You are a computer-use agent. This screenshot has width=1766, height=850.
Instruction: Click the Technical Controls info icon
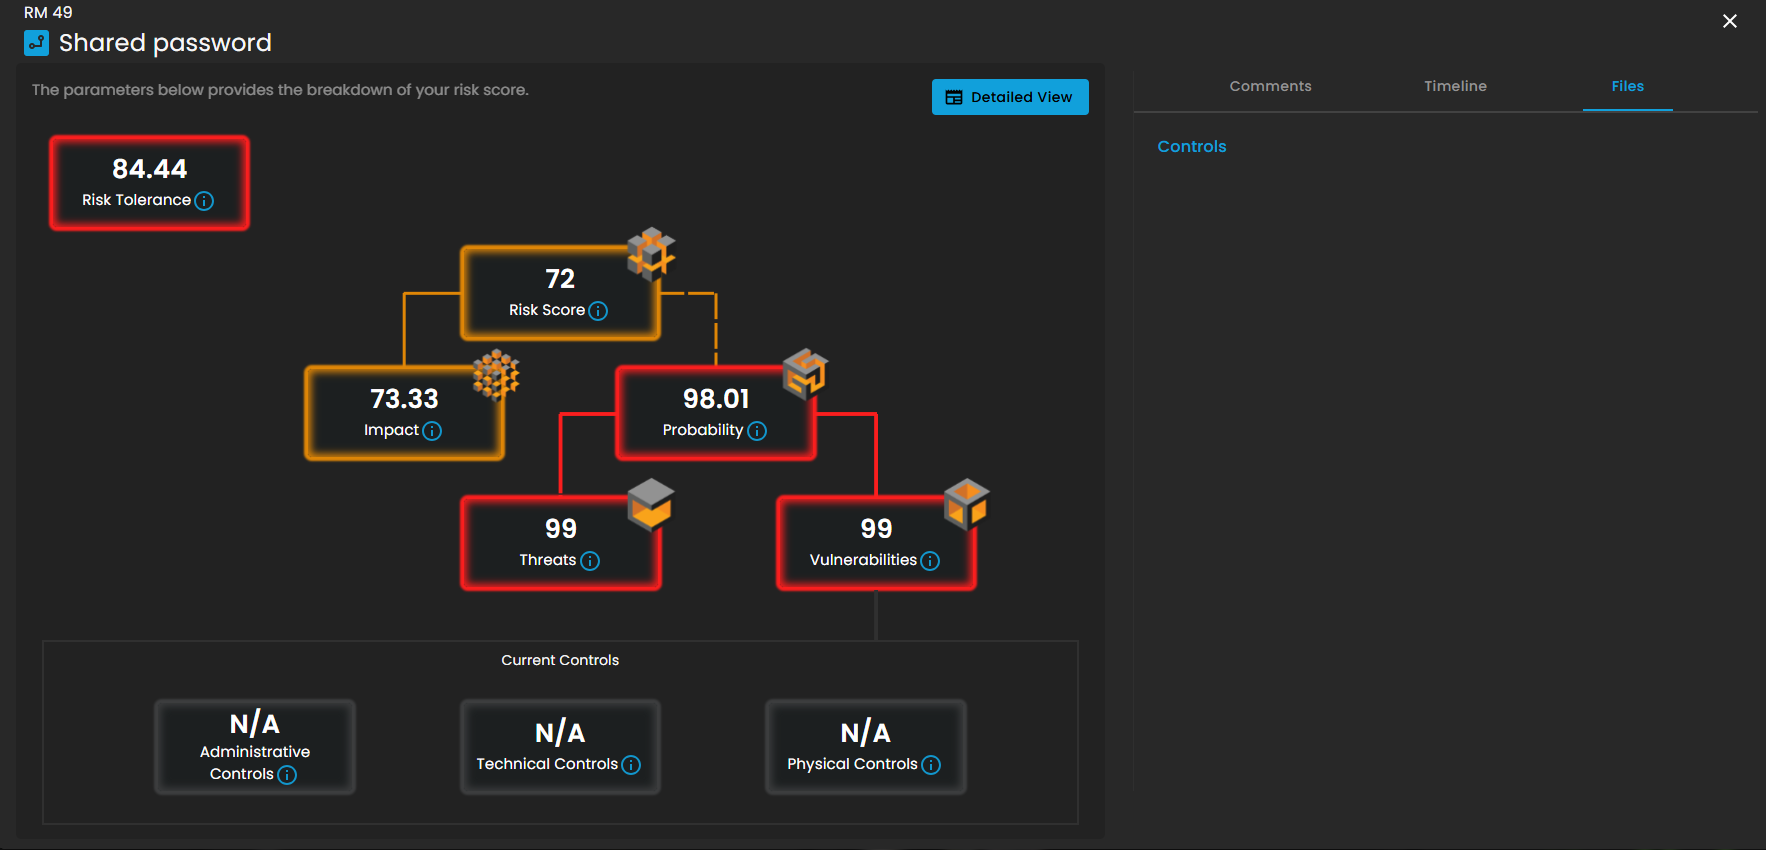631,765
